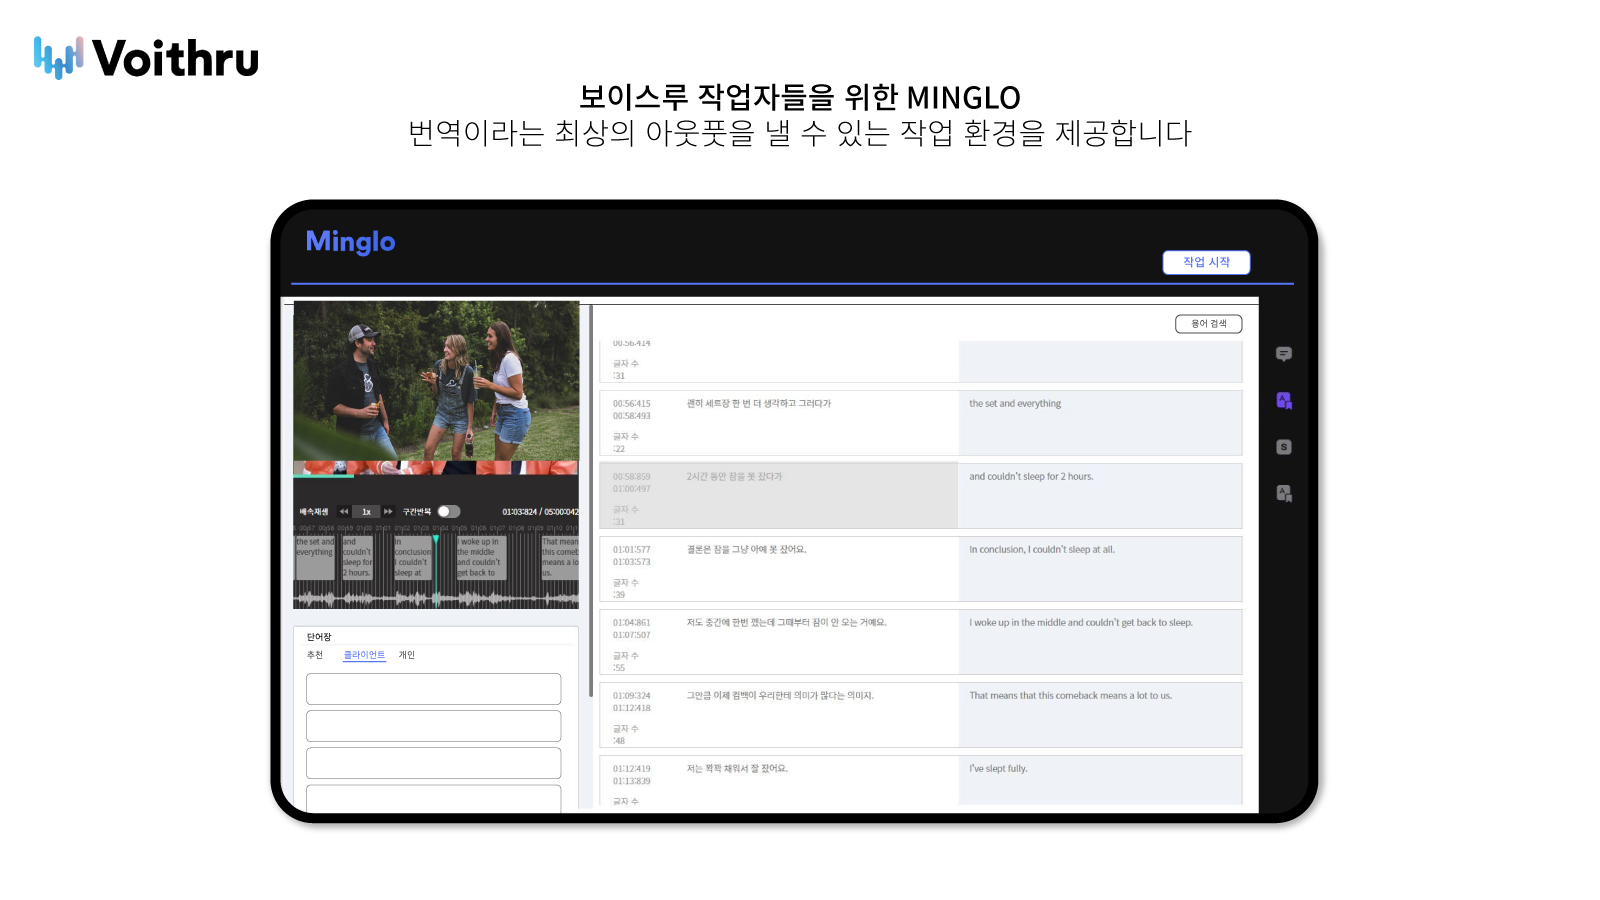Click the video preview of three people

click(436, 381)
